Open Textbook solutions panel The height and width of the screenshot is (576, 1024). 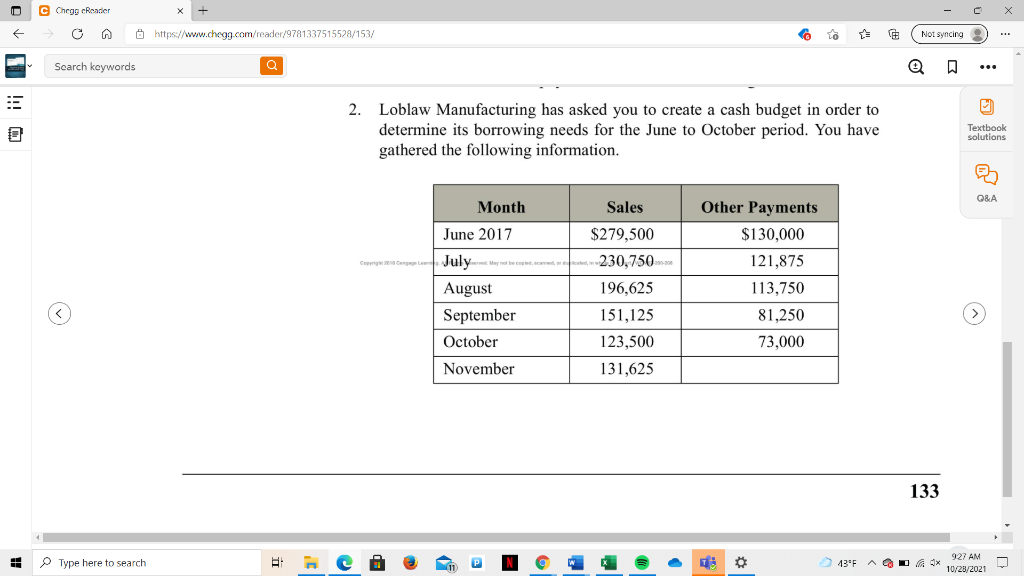click(x=986, y=120)
